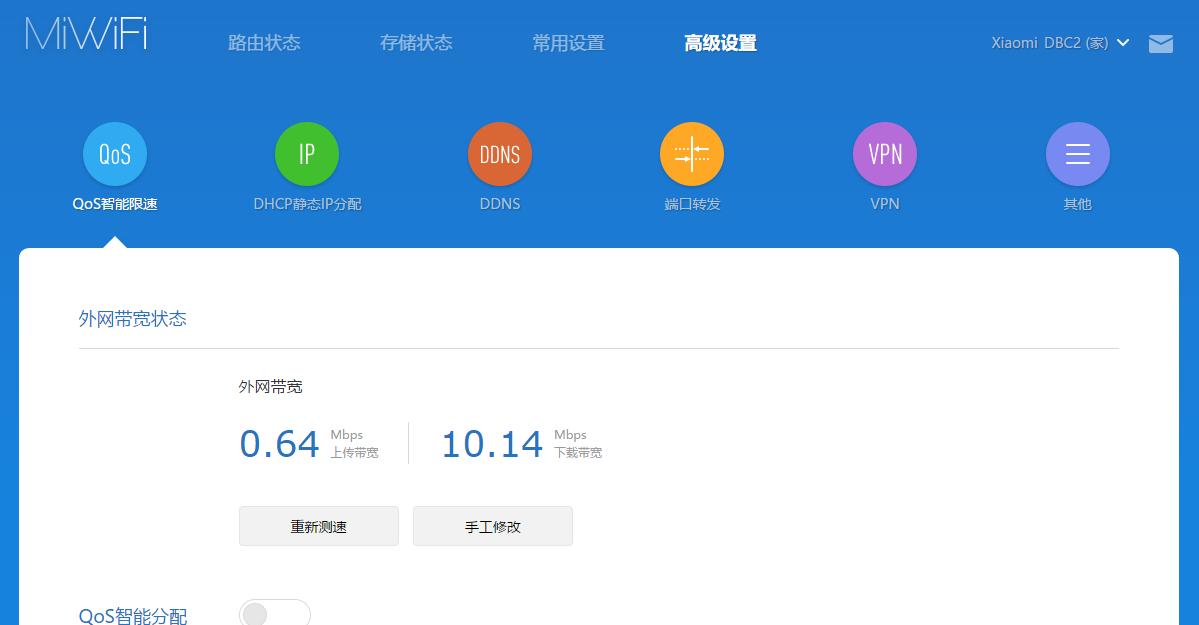
Task: Expand the Xiaomi DBC2 (家) device dropdown
Action: (x=1060, y=43)
